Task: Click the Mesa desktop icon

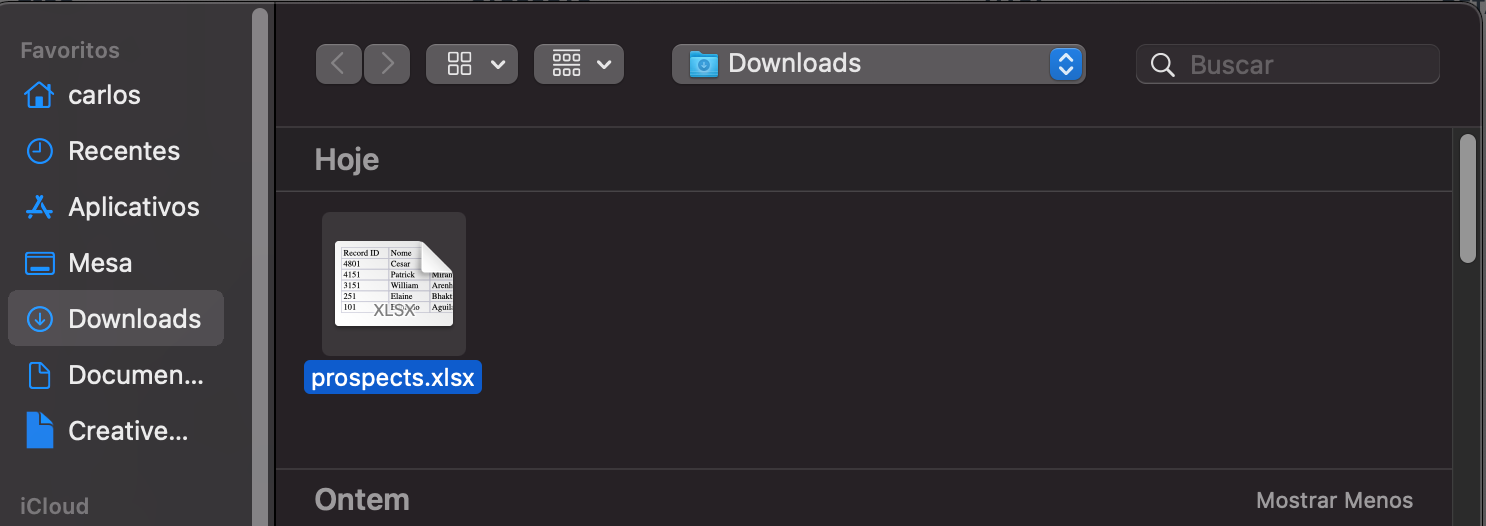Action: [x=39, y=263]
